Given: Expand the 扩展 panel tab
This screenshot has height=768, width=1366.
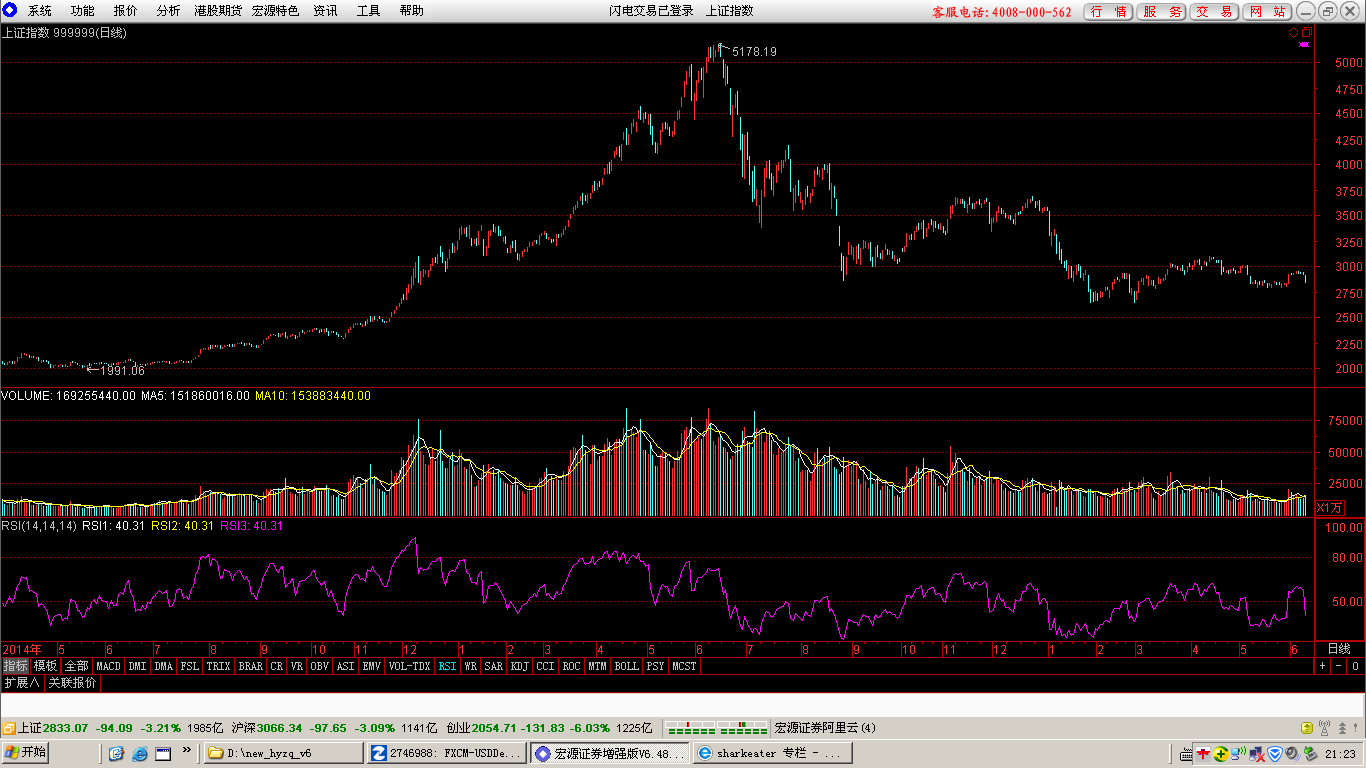Looking at the screenshot, I should (x=22, y=683).
